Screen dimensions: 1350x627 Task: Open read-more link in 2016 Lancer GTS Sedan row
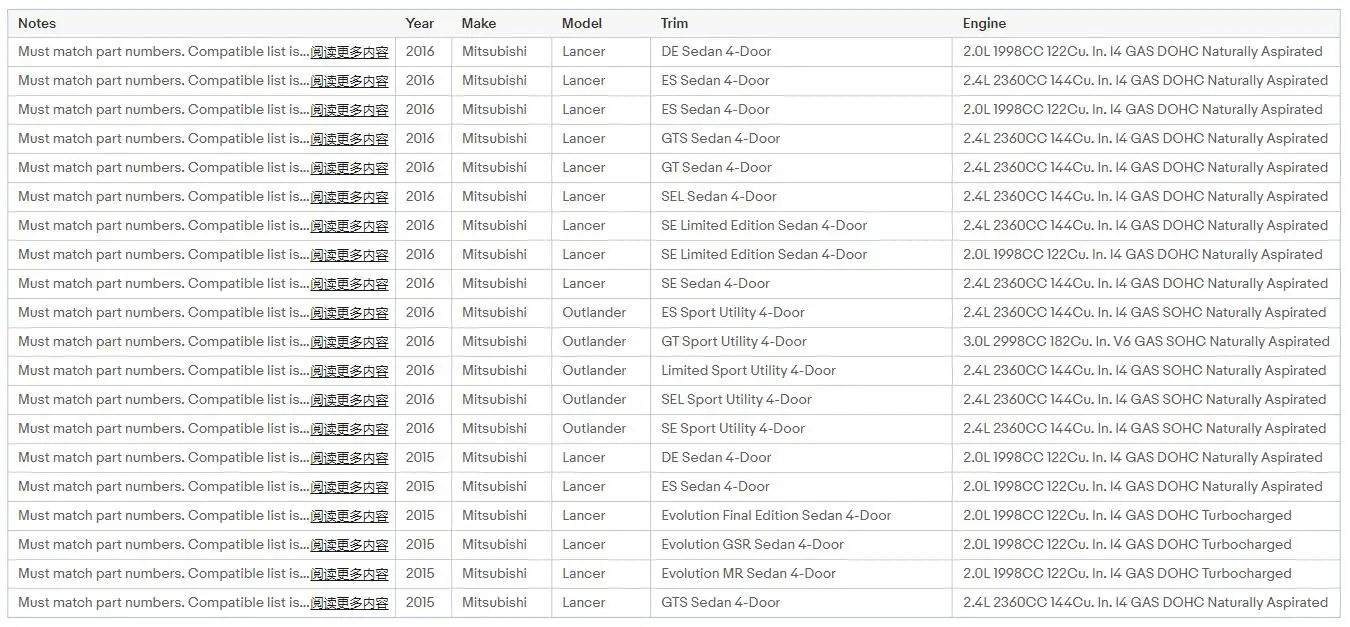point(349,139)
